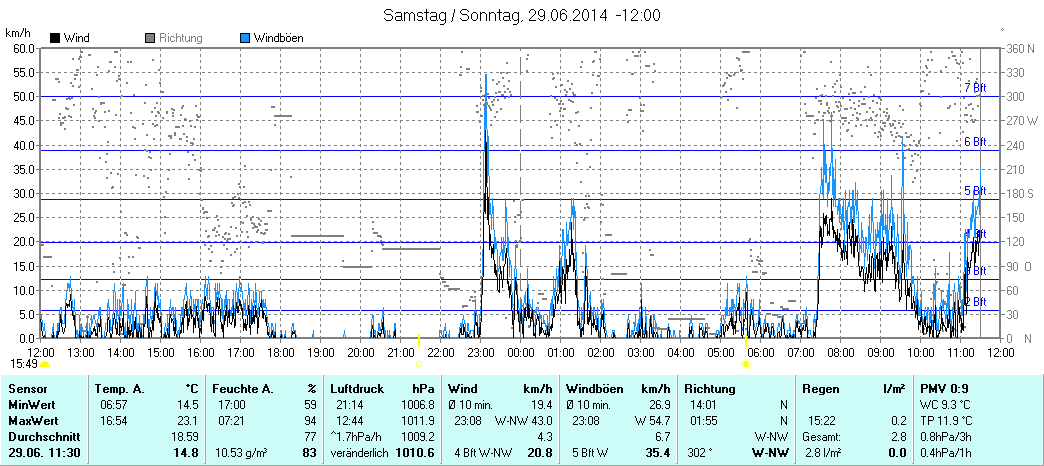Screen dimensions: 1044x466
Task: Click the blue Windböen legend square
Action: pyautogui.click(x=246, y=38)
